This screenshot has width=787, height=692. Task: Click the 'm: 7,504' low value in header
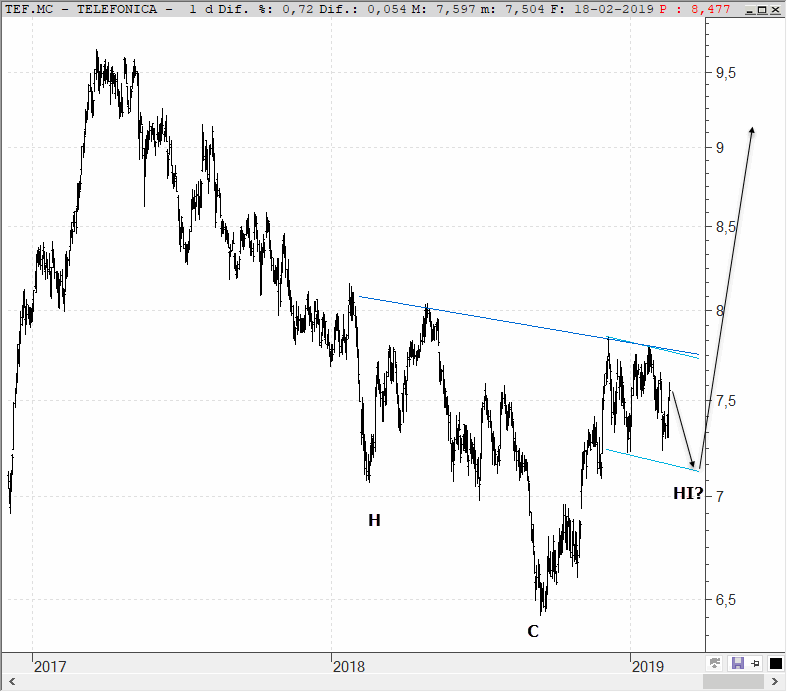[x=512, y=9]
